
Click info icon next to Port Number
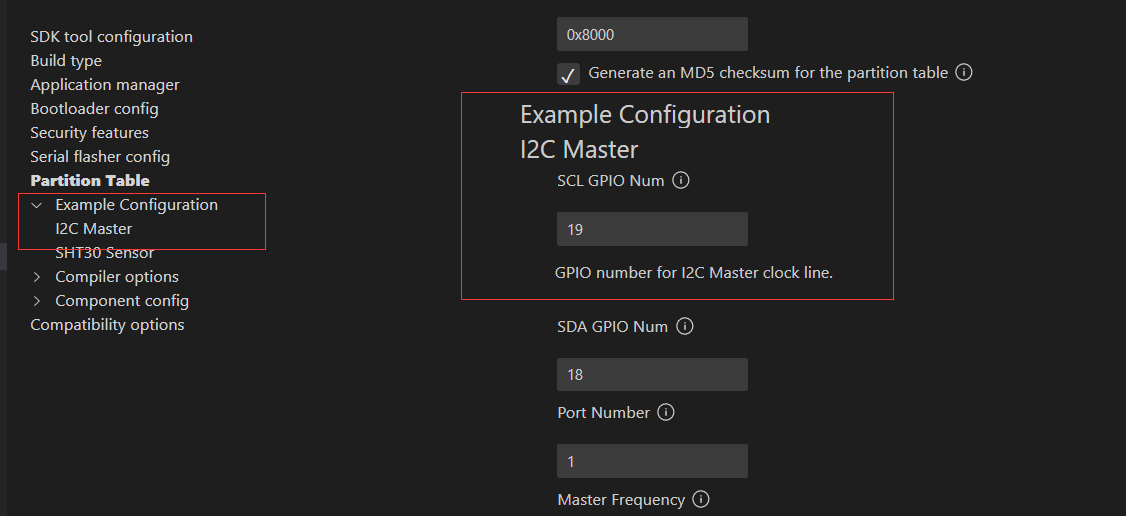(667, 413)
